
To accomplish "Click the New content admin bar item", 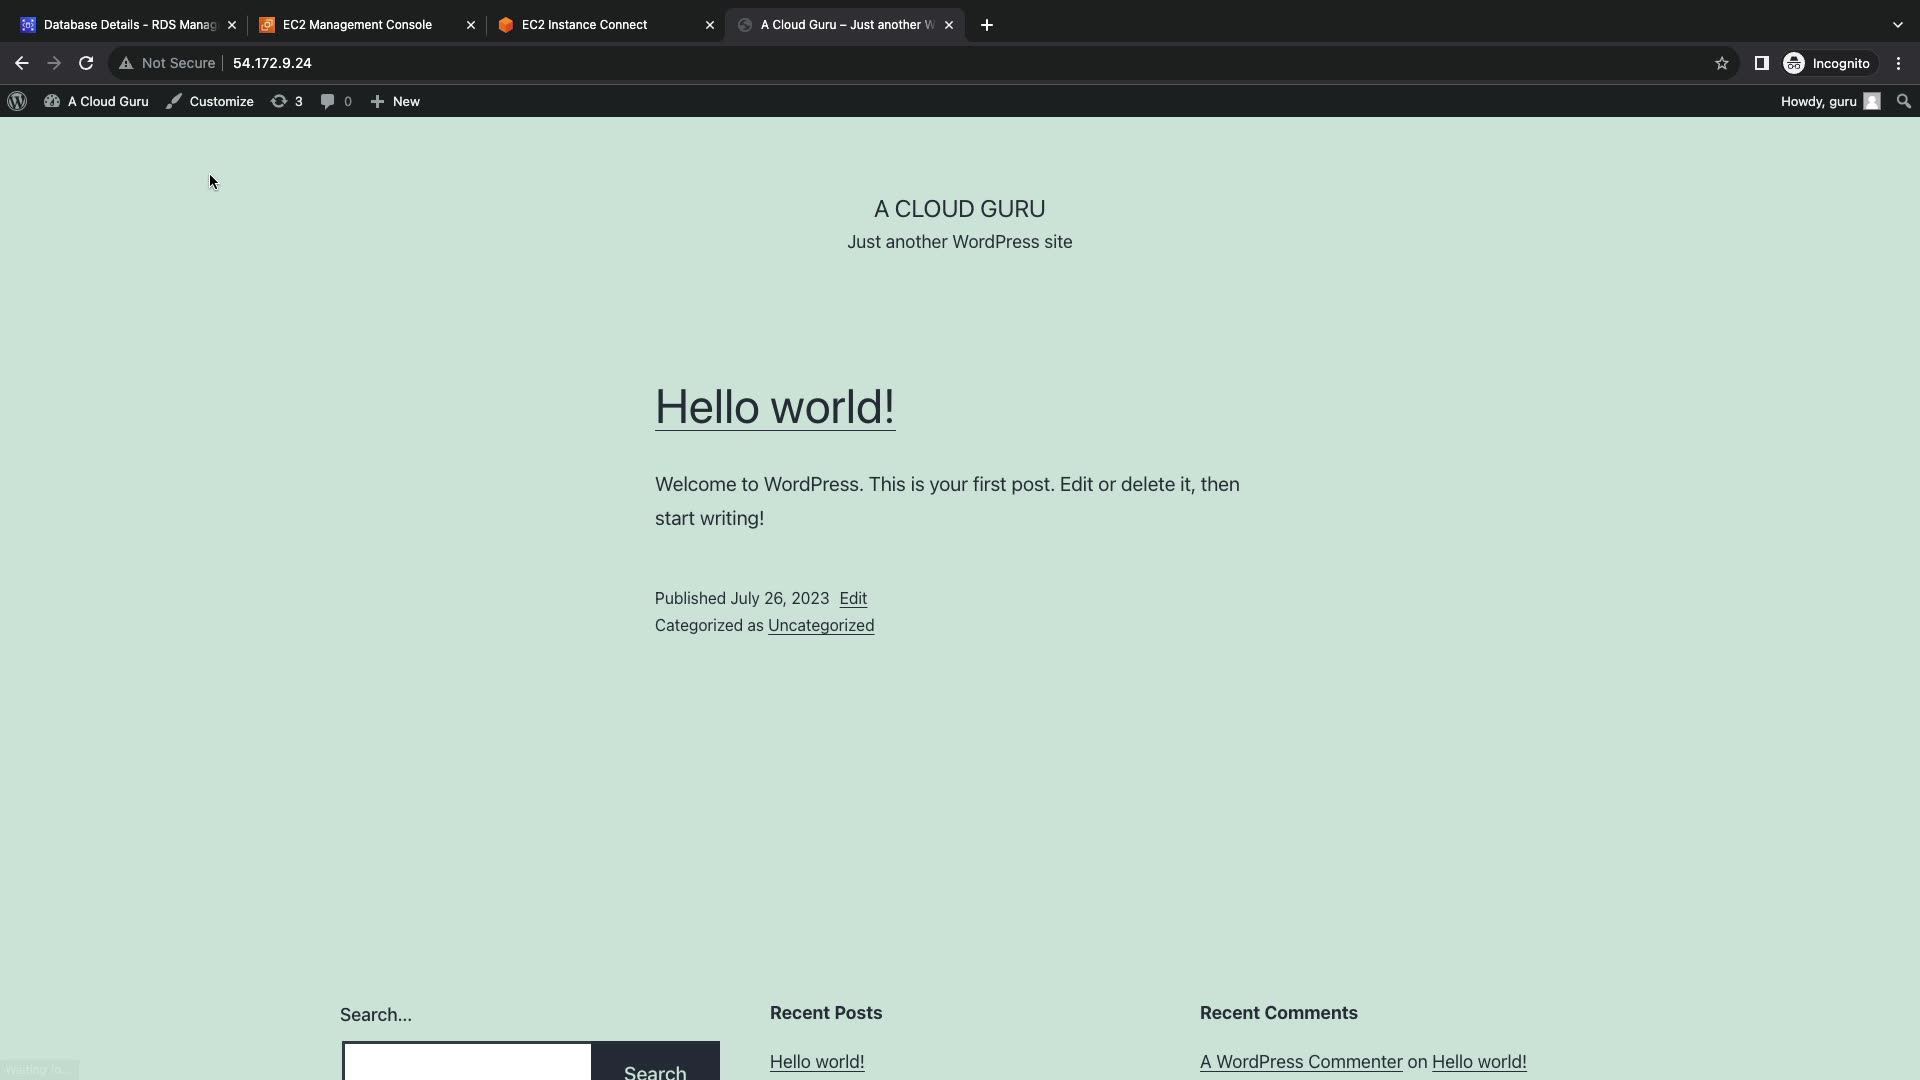I will pos(395,101).
